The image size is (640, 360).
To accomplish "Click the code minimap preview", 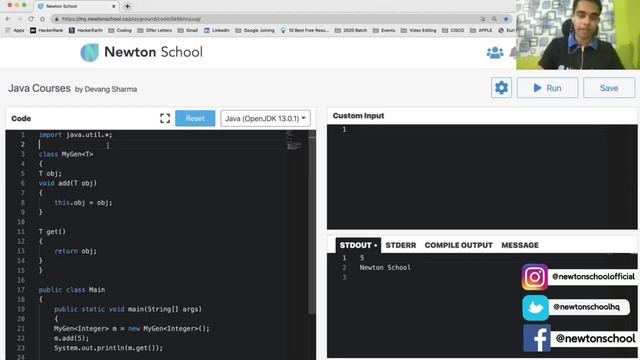I will pyautogui.click(x=293, y=140).
